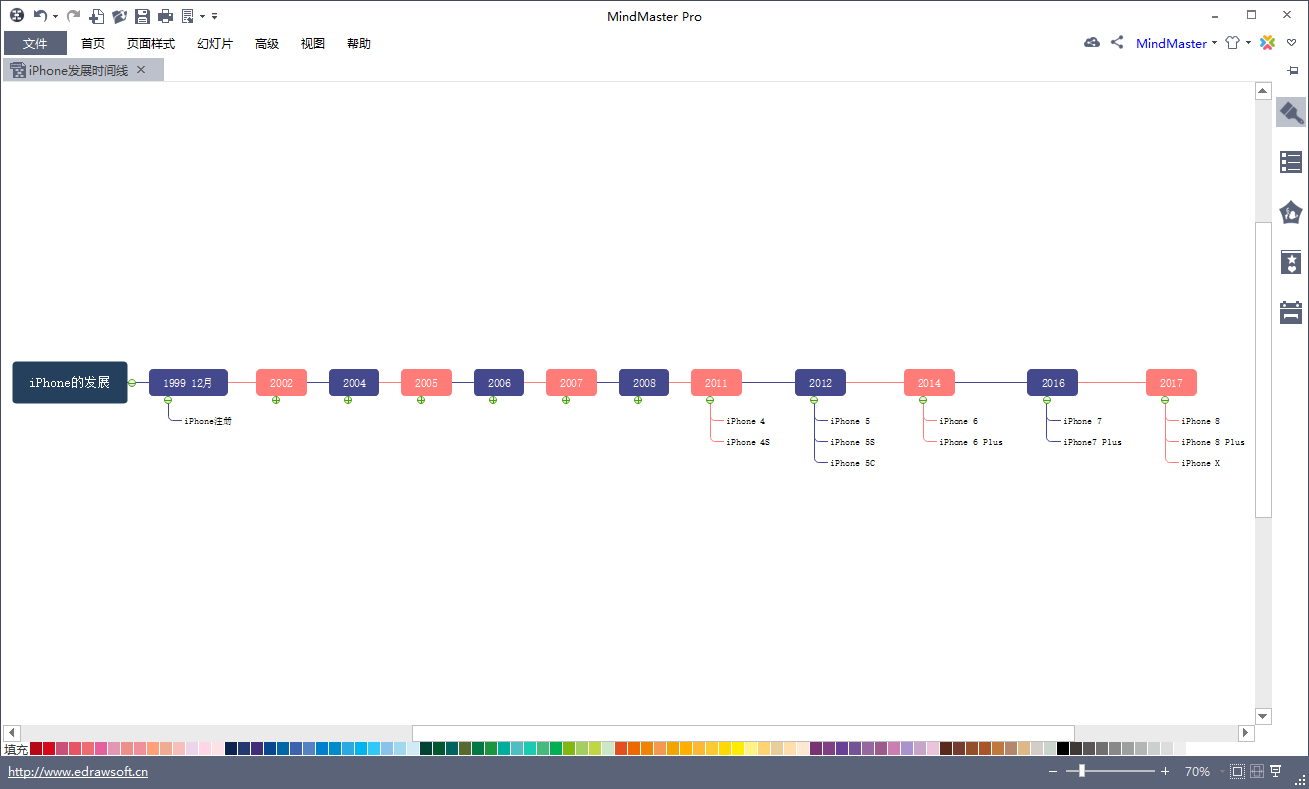Screen dimensions: 1309x789
Task: Click the redo arrow icon
Action: [x=73, y=16]
